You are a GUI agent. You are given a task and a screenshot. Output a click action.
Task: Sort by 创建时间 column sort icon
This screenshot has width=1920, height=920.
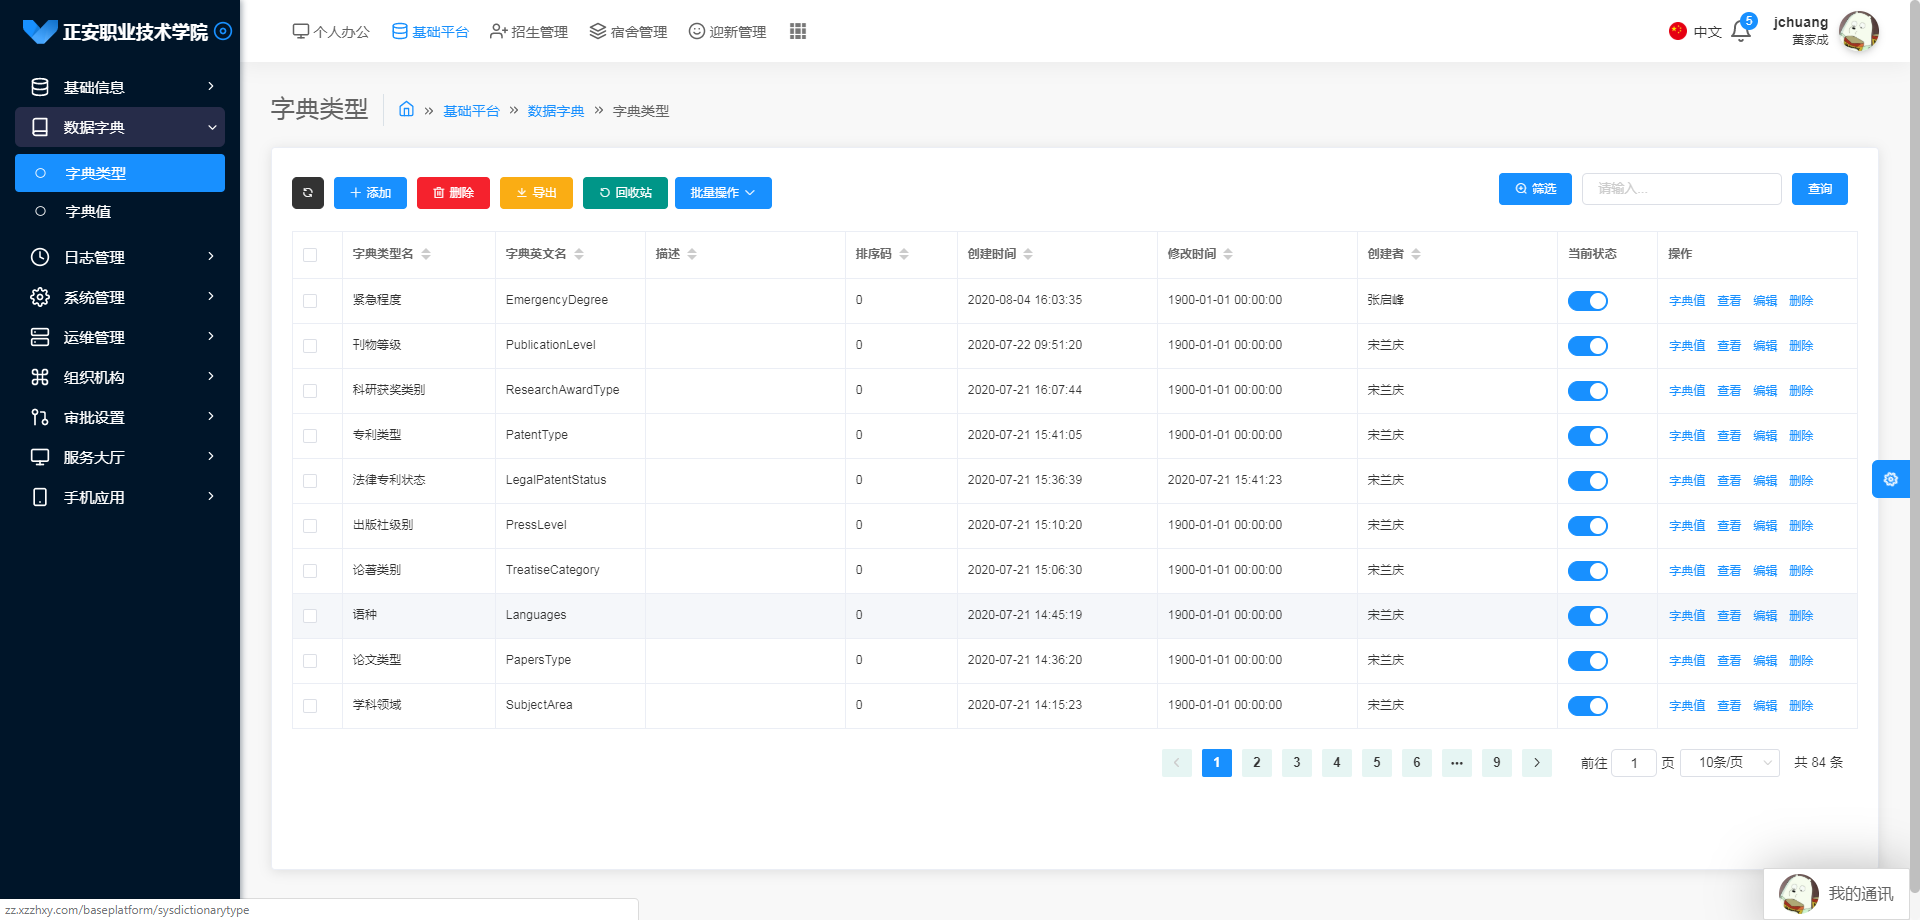1028,254
